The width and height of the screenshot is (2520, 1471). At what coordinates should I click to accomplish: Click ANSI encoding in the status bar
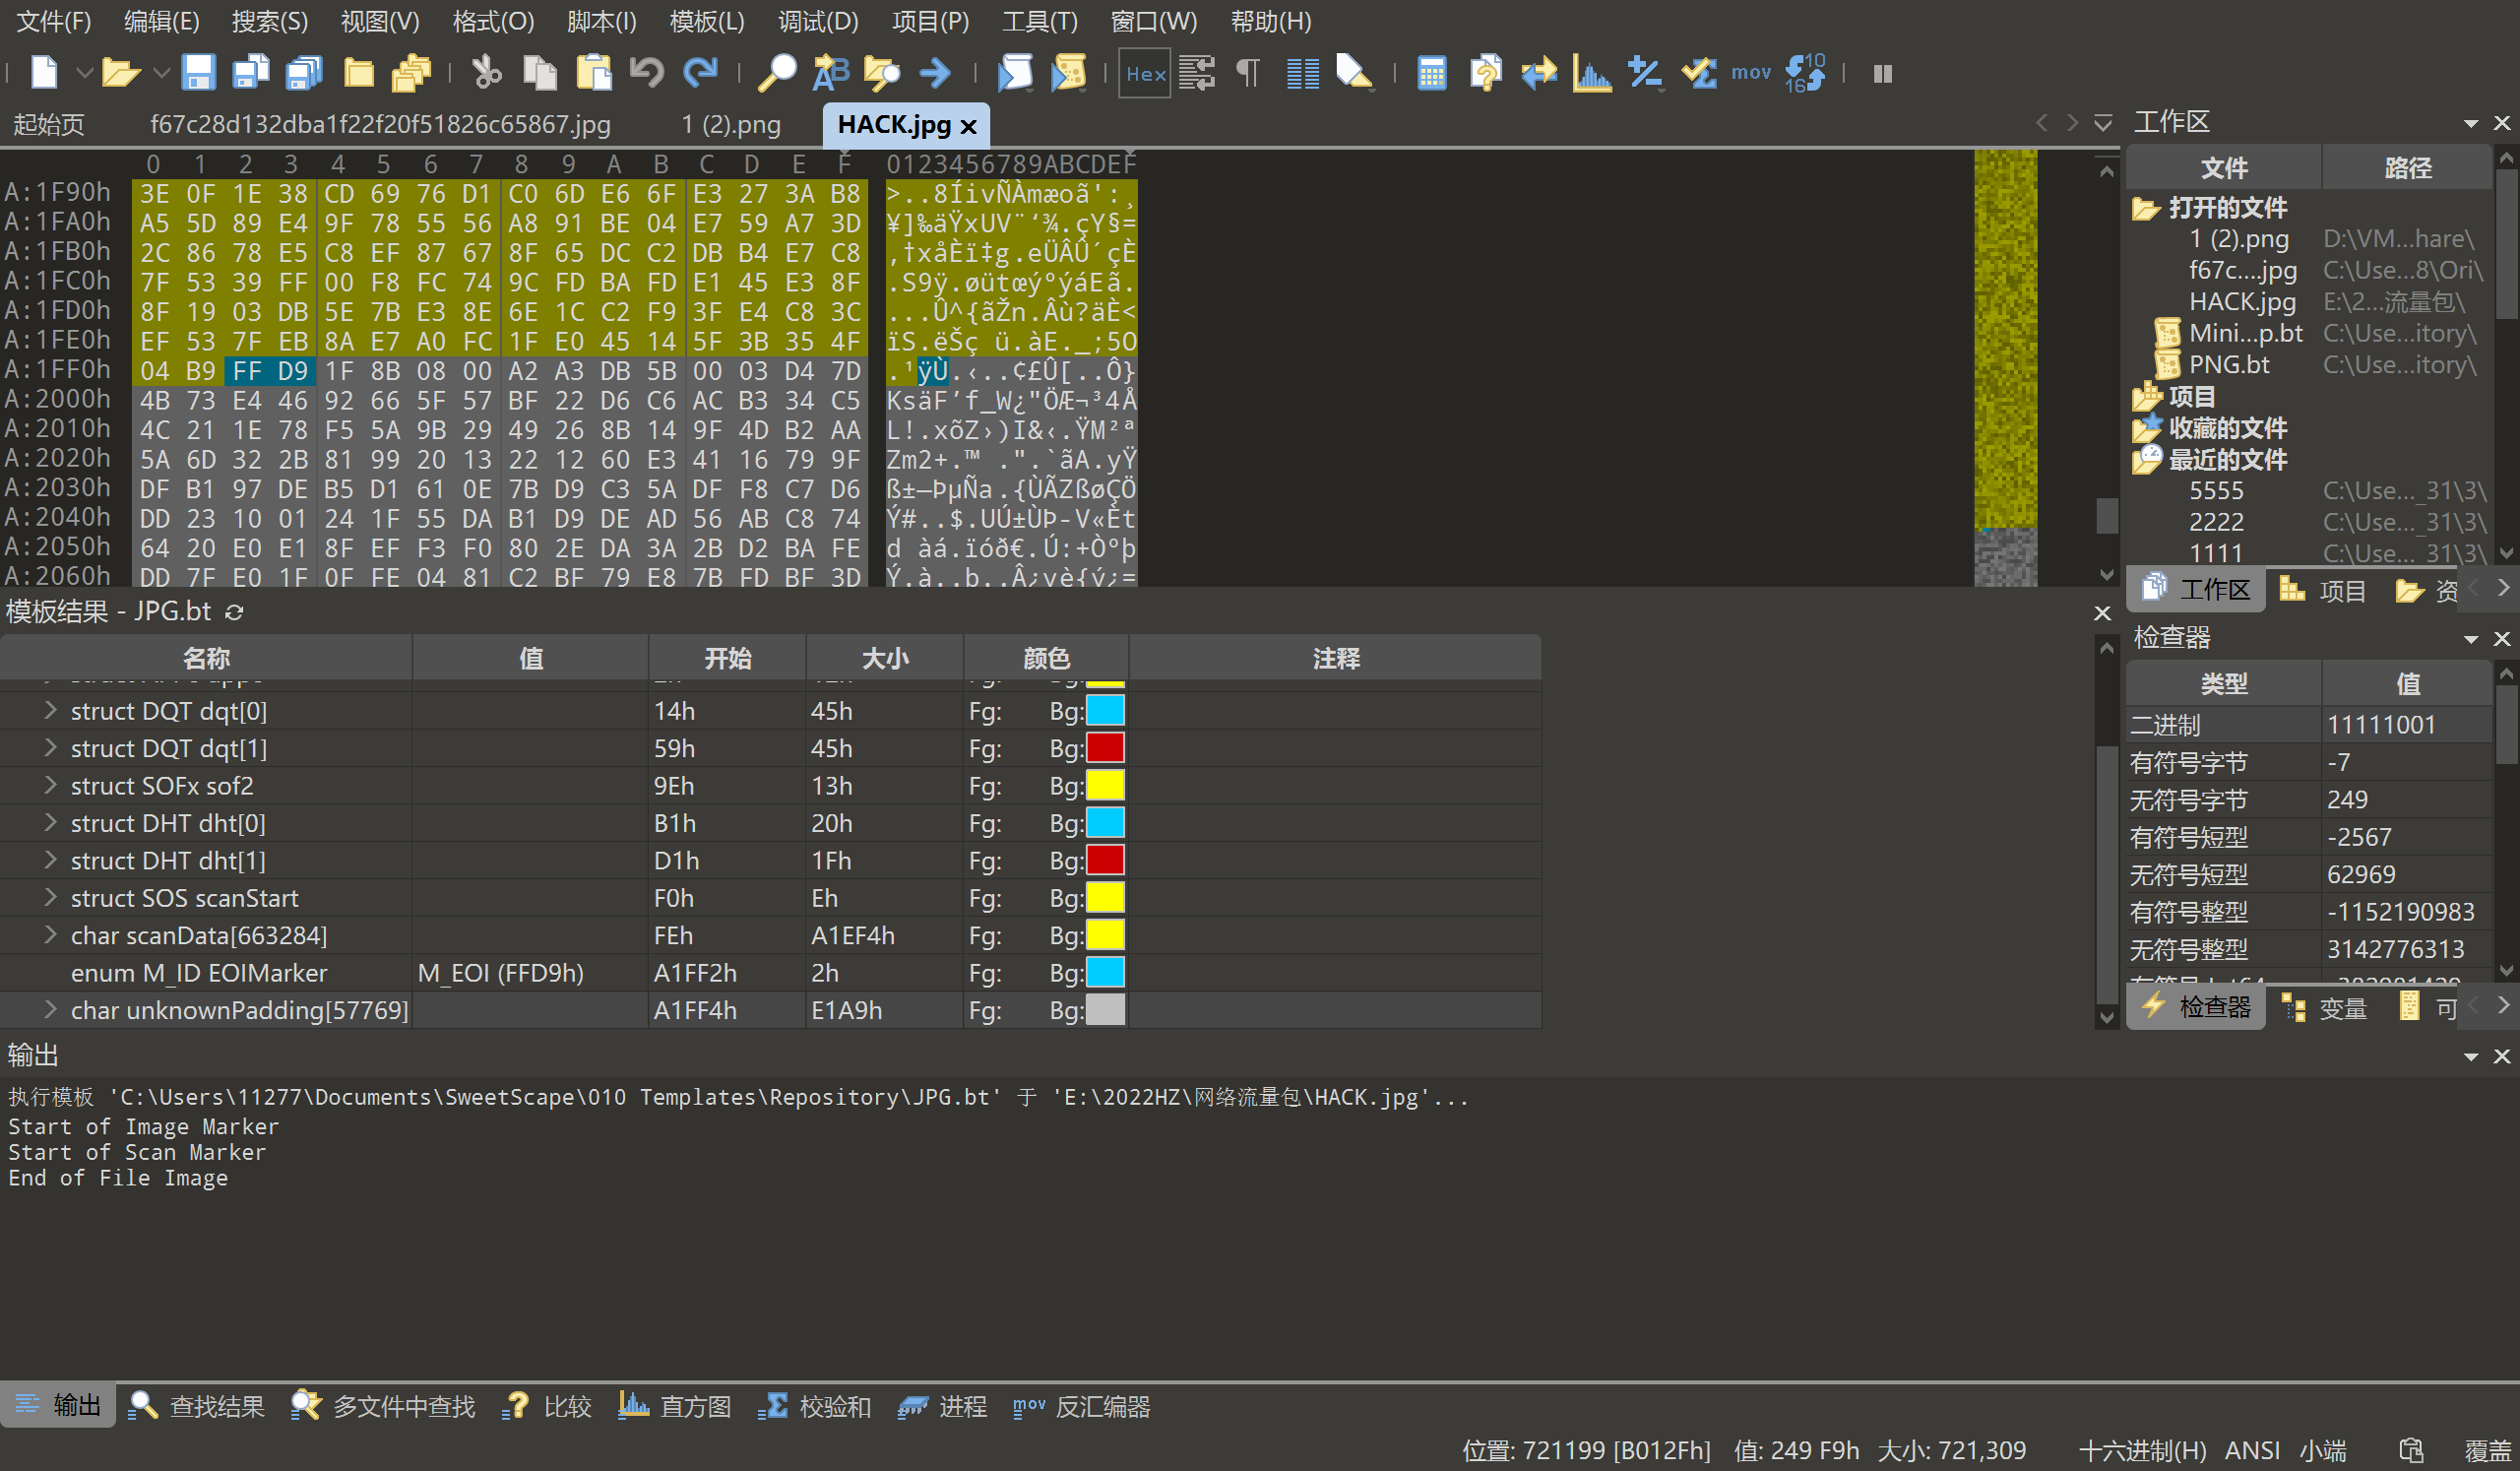2252,1450
